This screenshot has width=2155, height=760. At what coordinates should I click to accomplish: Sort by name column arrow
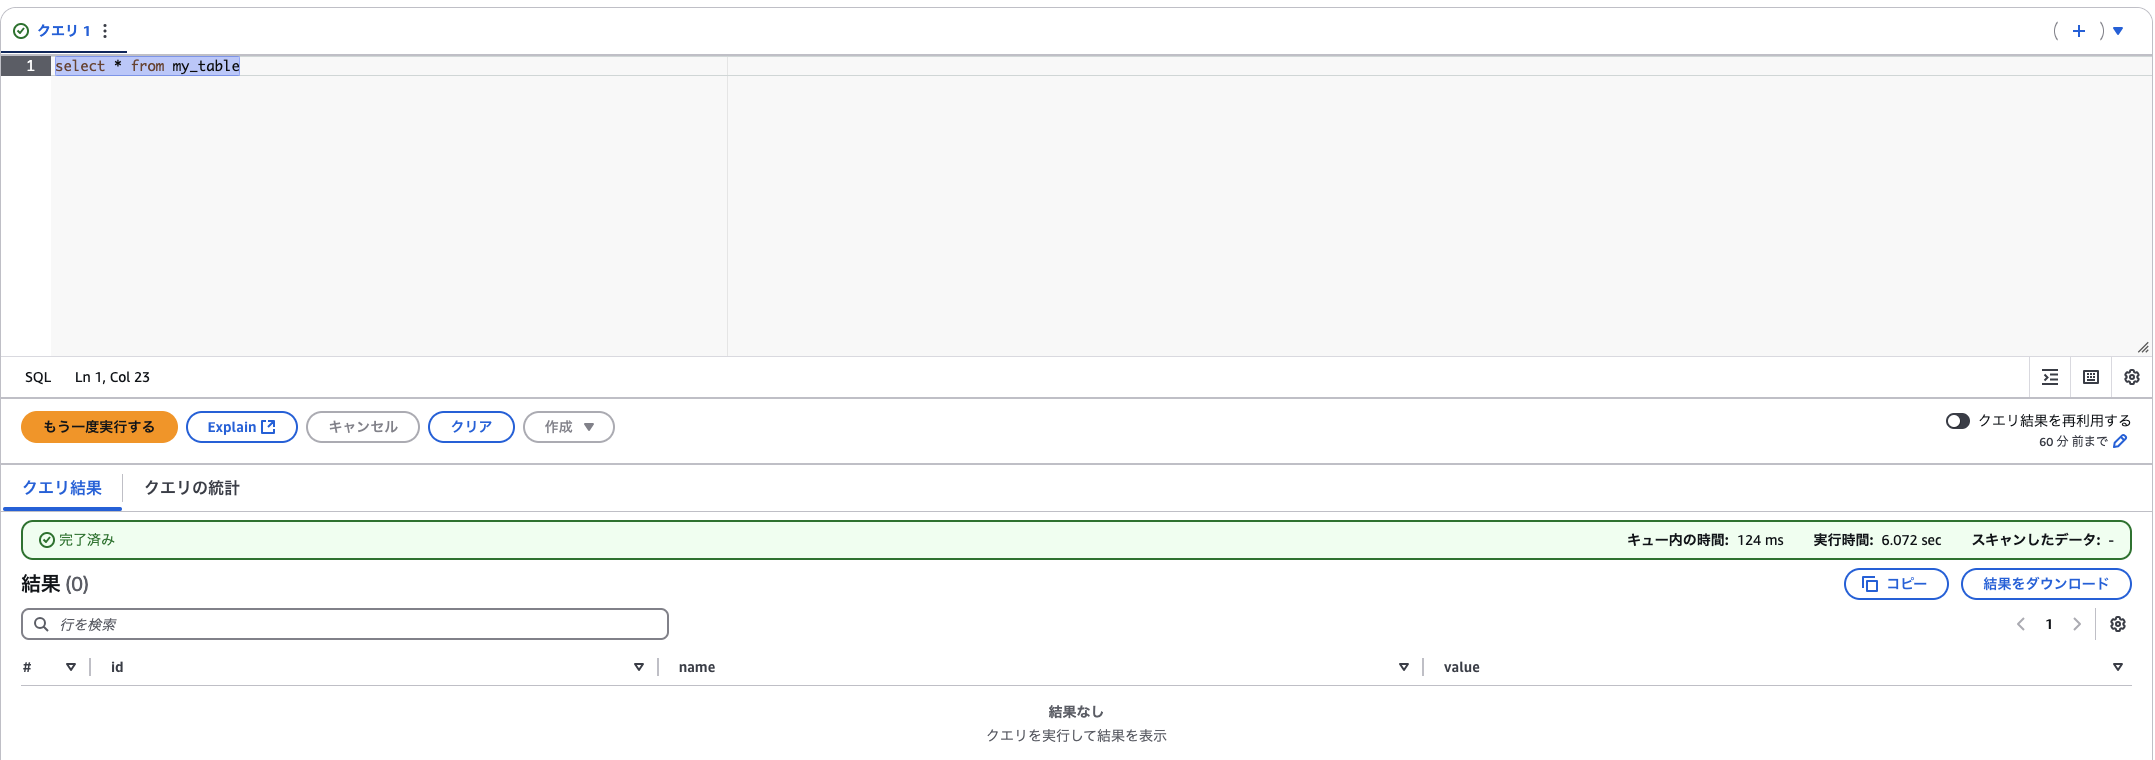click(1404, 667)
